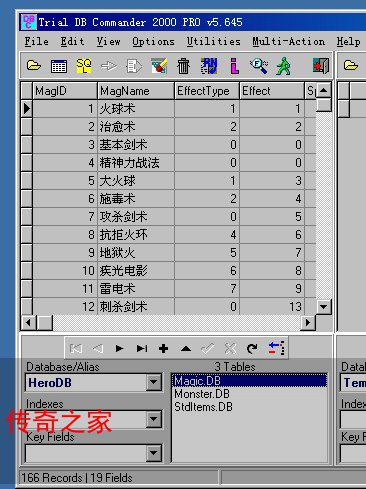
Task: Insert new record with plus button
Action: [x=163, y=349]
